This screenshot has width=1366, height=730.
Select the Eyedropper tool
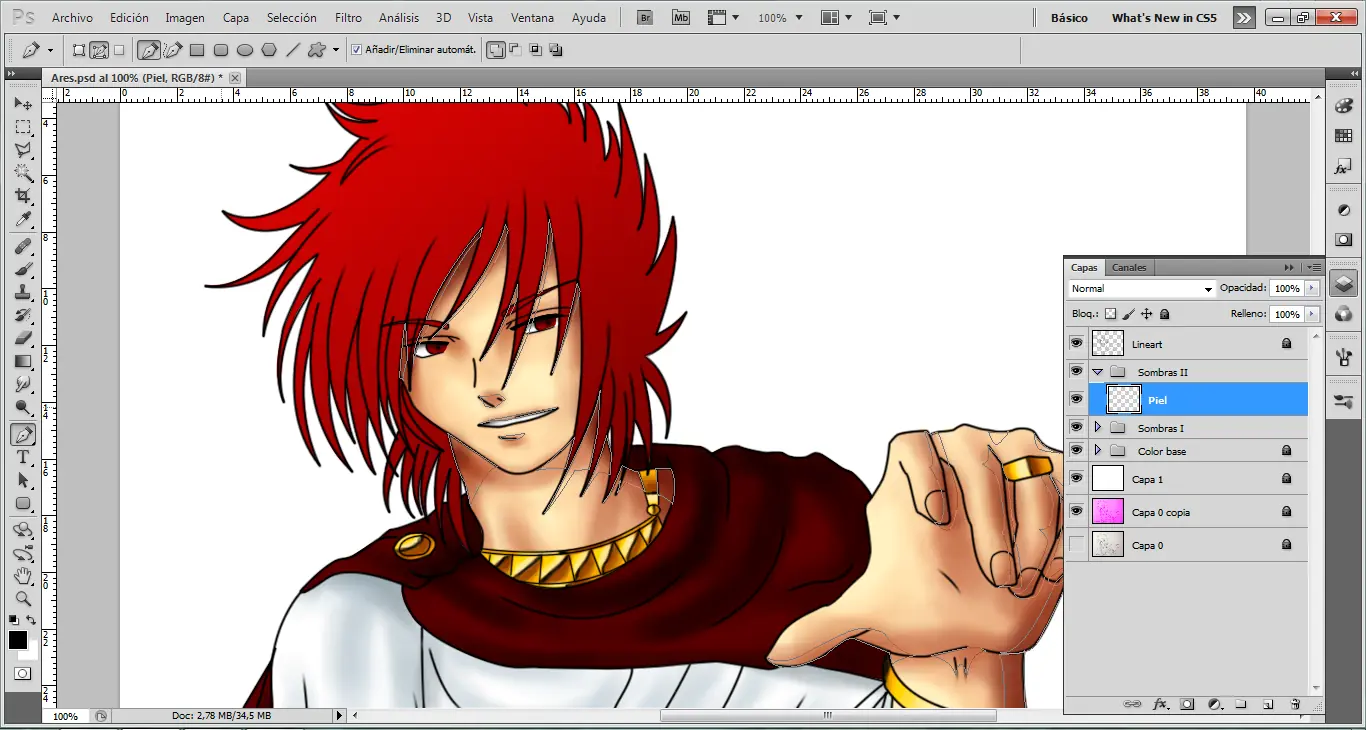pos(22,219)
